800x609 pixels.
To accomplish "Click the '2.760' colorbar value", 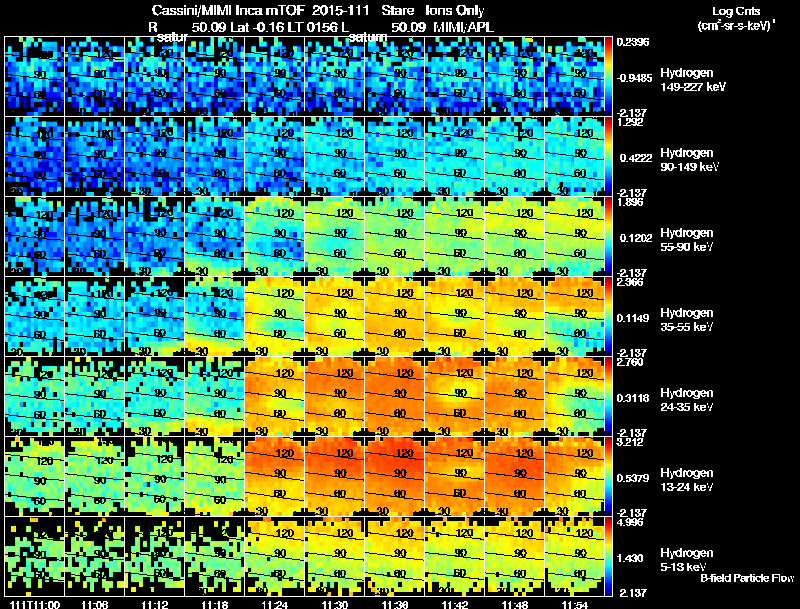I will [630, 363].
